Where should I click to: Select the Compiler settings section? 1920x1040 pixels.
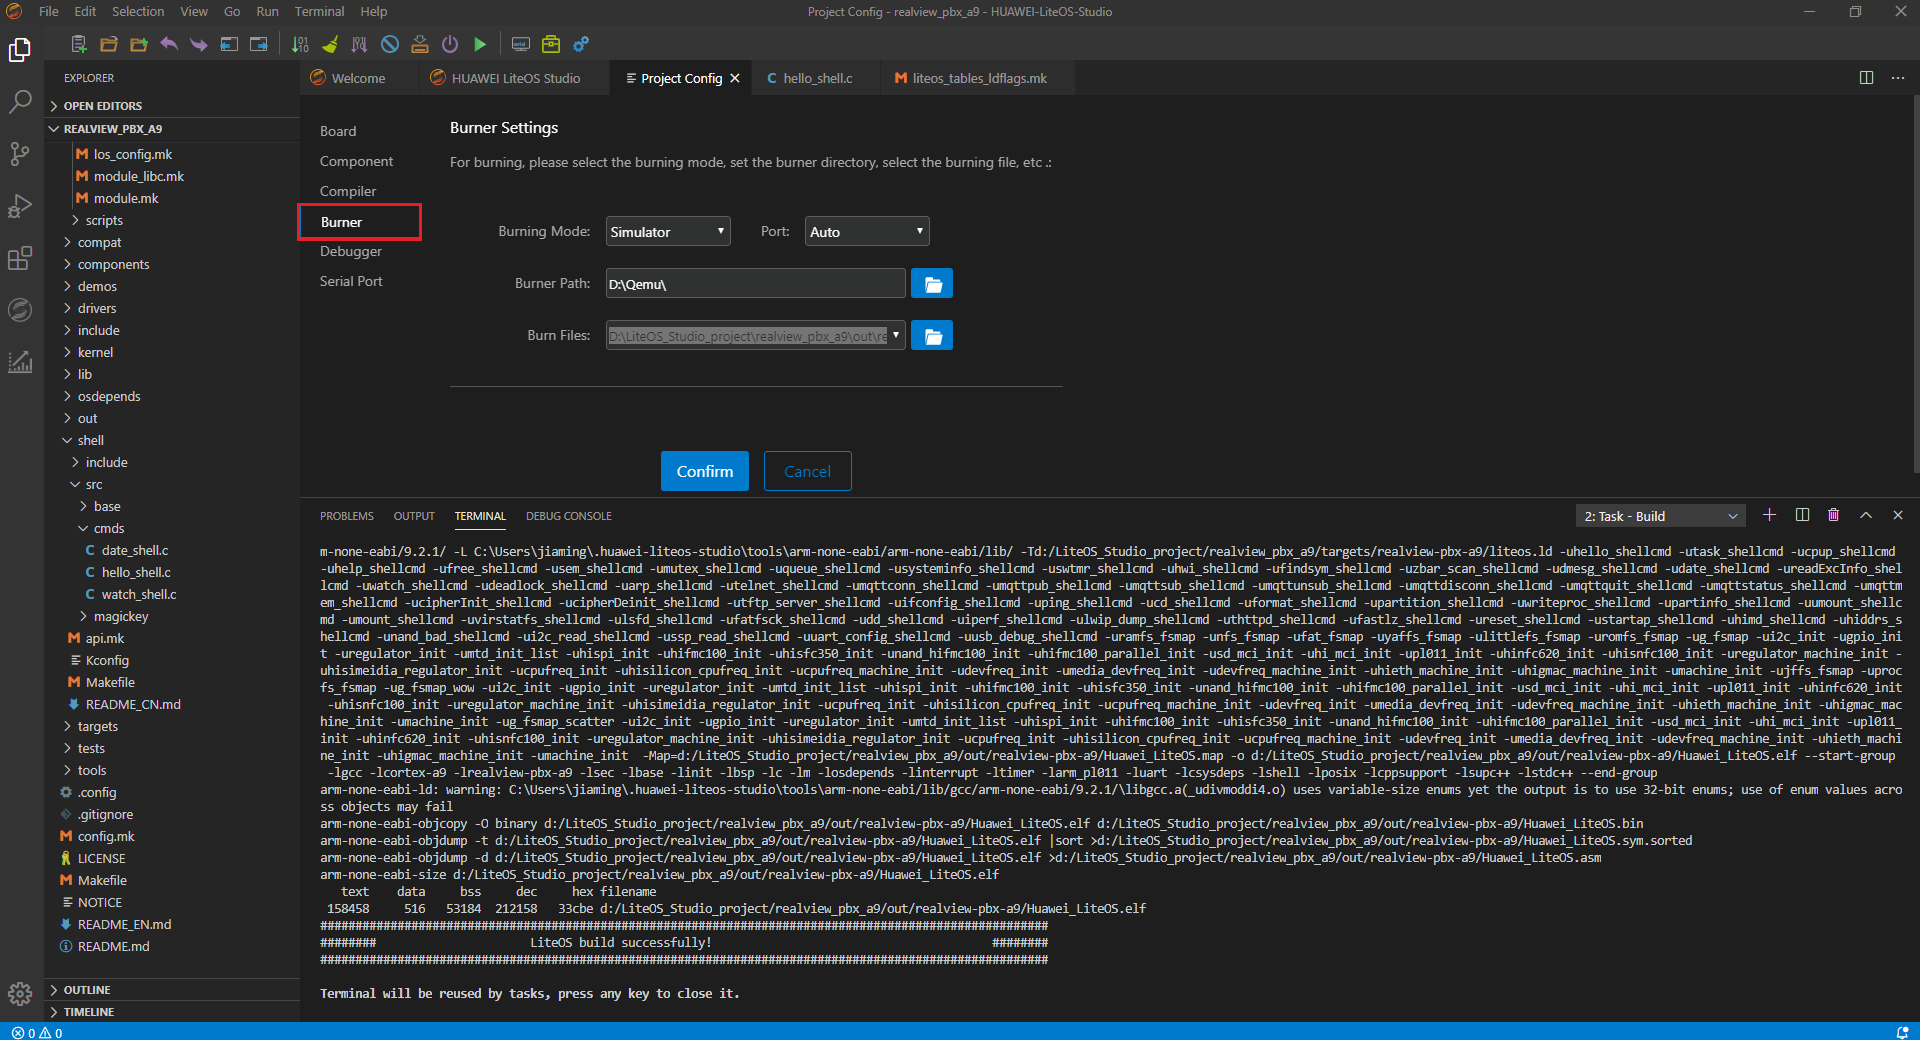[348, 191]
